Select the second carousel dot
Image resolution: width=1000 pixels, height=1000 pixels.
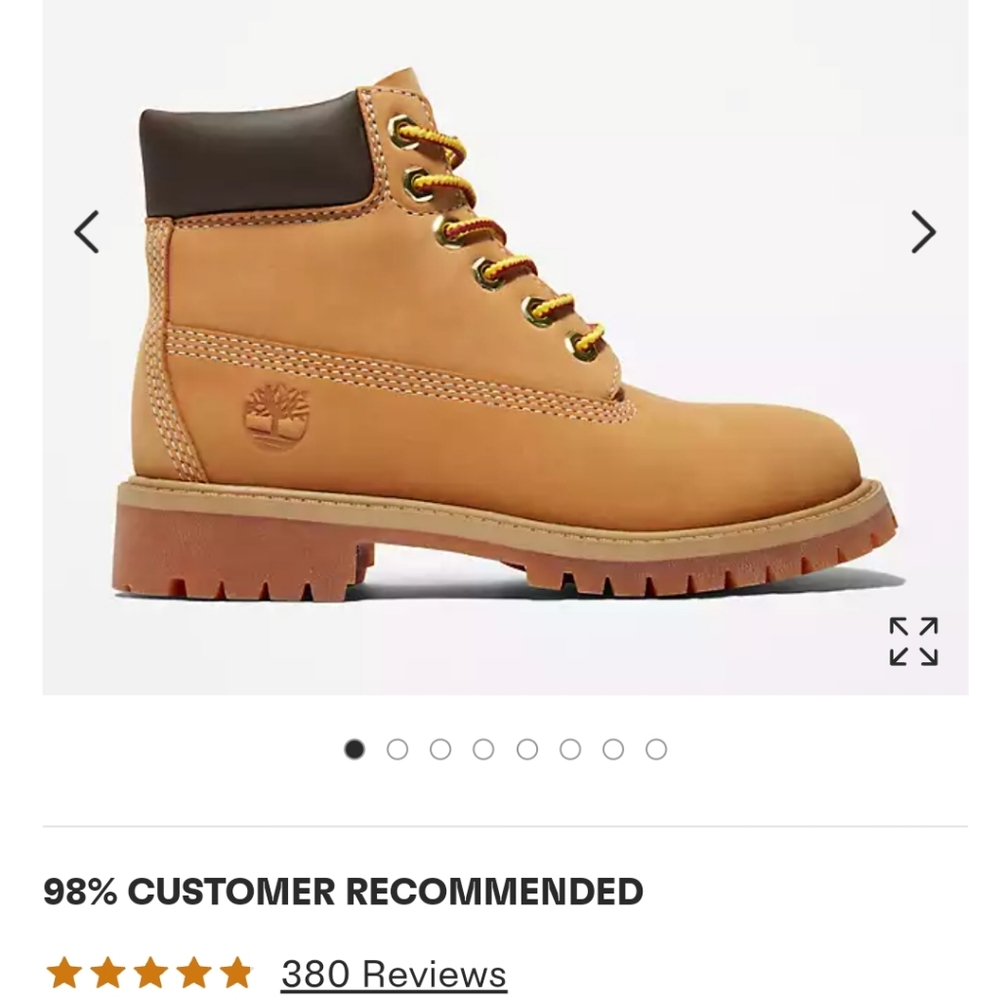pos(397,747)
